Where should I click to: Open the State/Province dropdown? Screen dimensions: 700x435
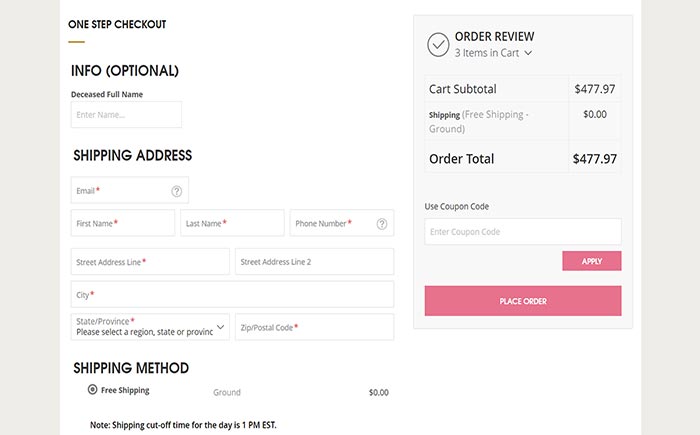[x=150, y=327]
